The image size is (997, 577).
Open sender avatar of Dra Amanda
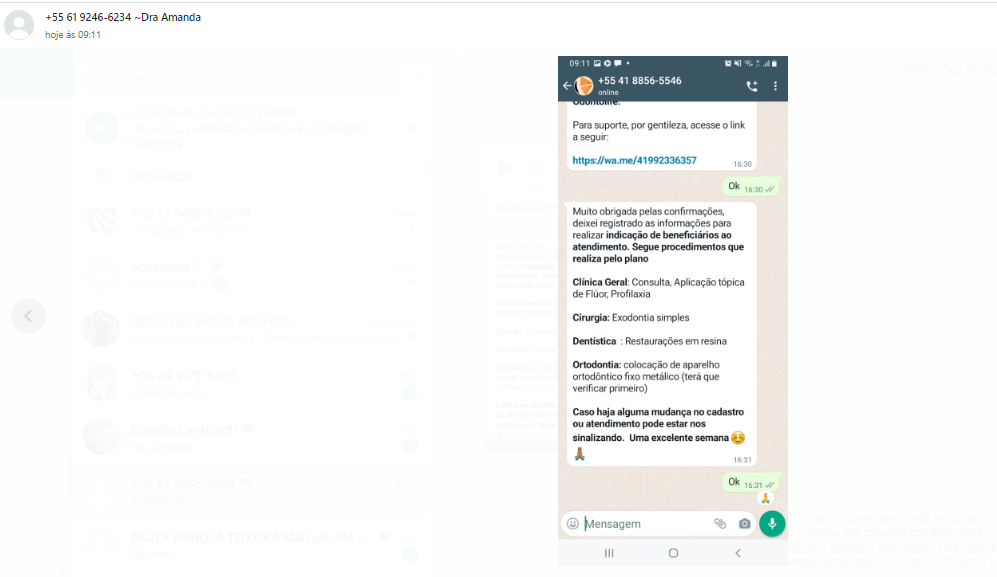(19, 25)
